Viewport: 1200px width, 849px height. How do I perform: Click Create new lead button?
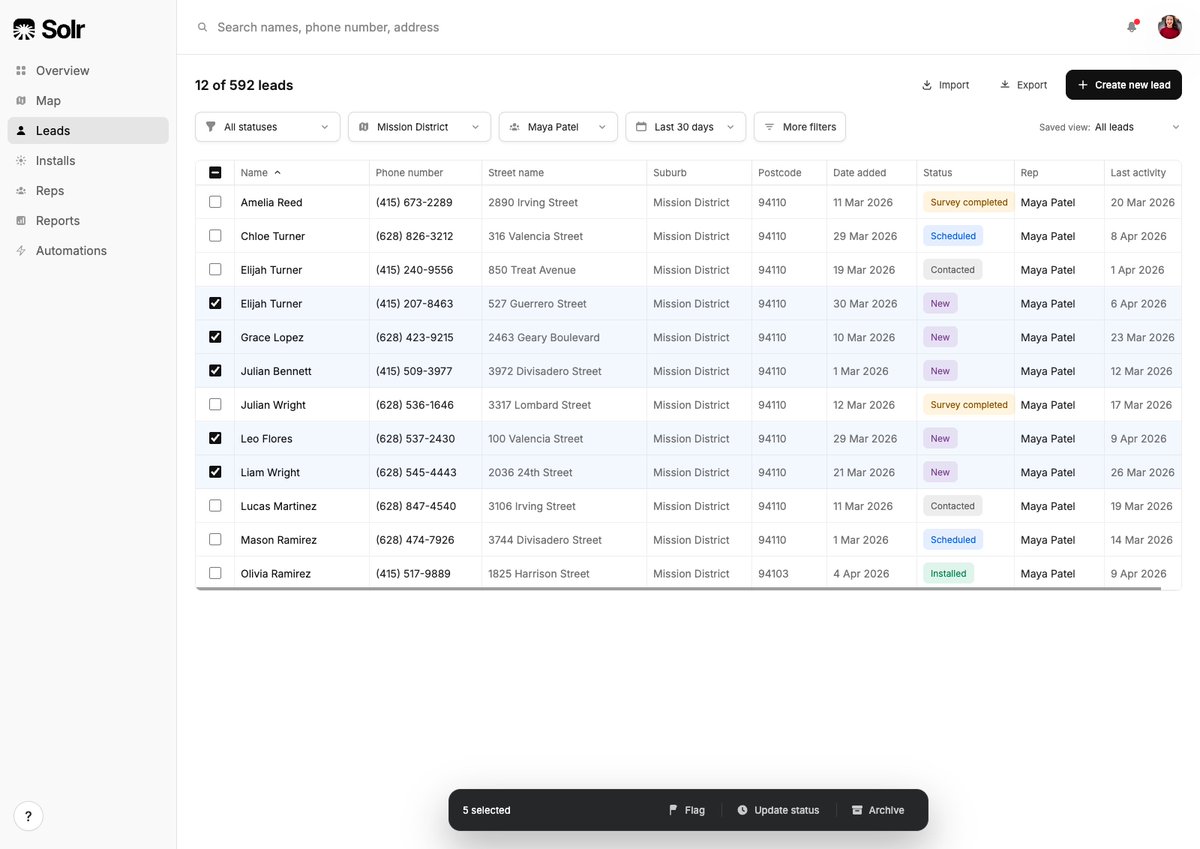point(1124,85)
